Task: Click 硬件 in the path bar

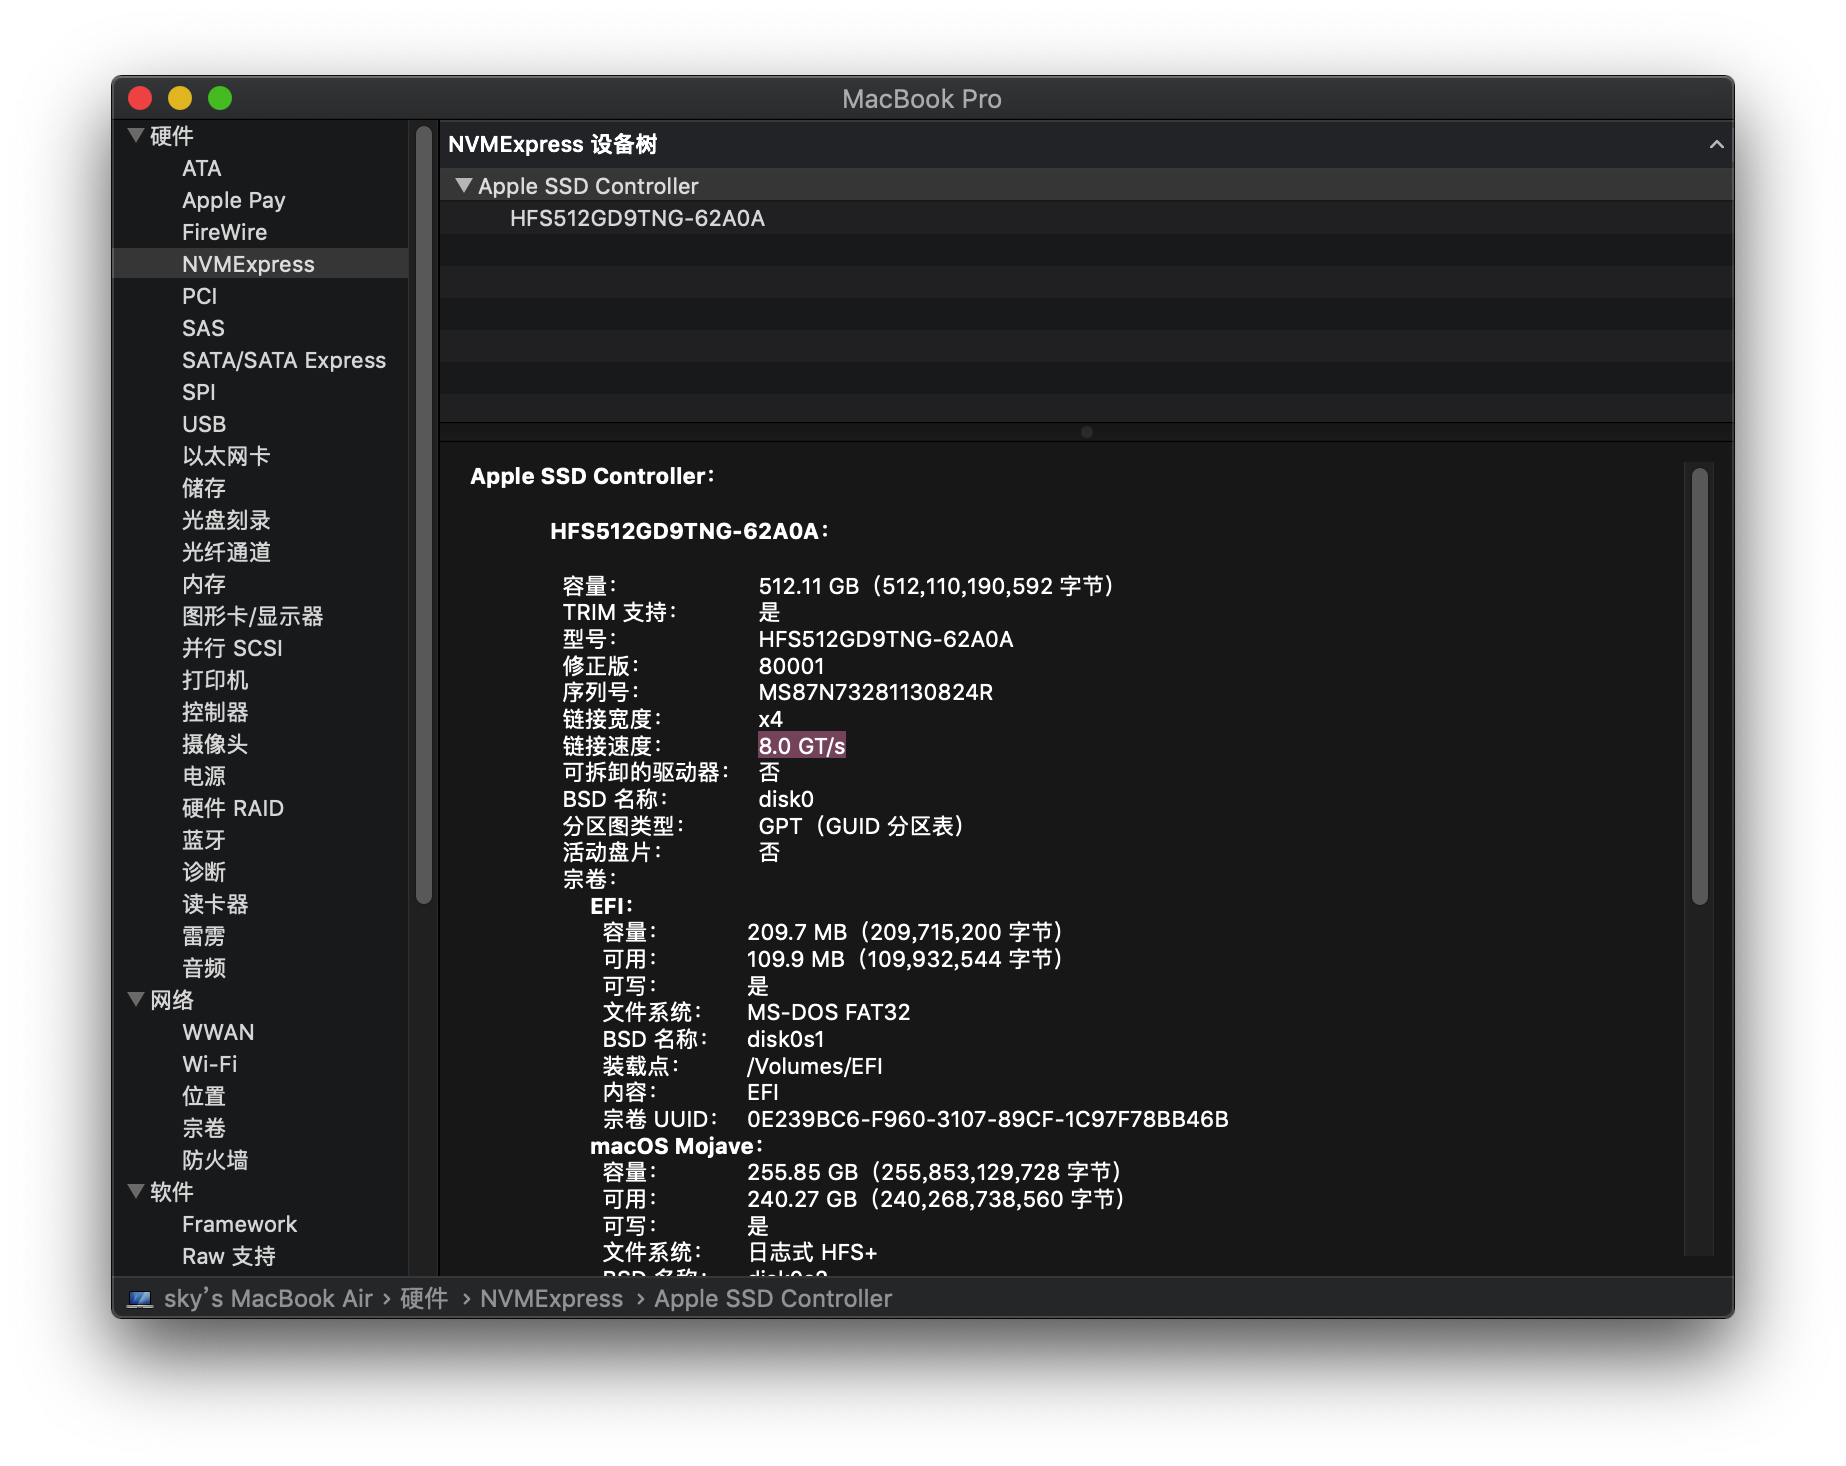Action: 424,1298
